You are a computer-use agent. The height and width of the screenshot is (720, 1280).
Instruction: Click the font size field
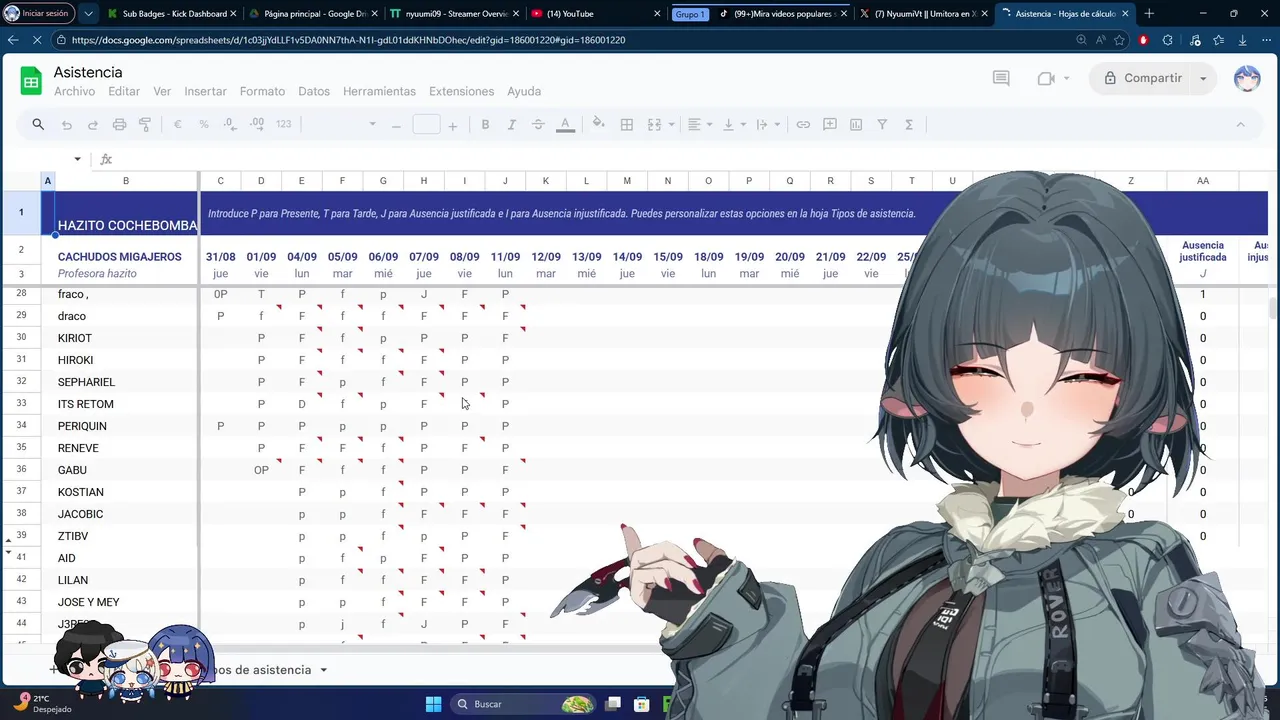tap(426, 125)
